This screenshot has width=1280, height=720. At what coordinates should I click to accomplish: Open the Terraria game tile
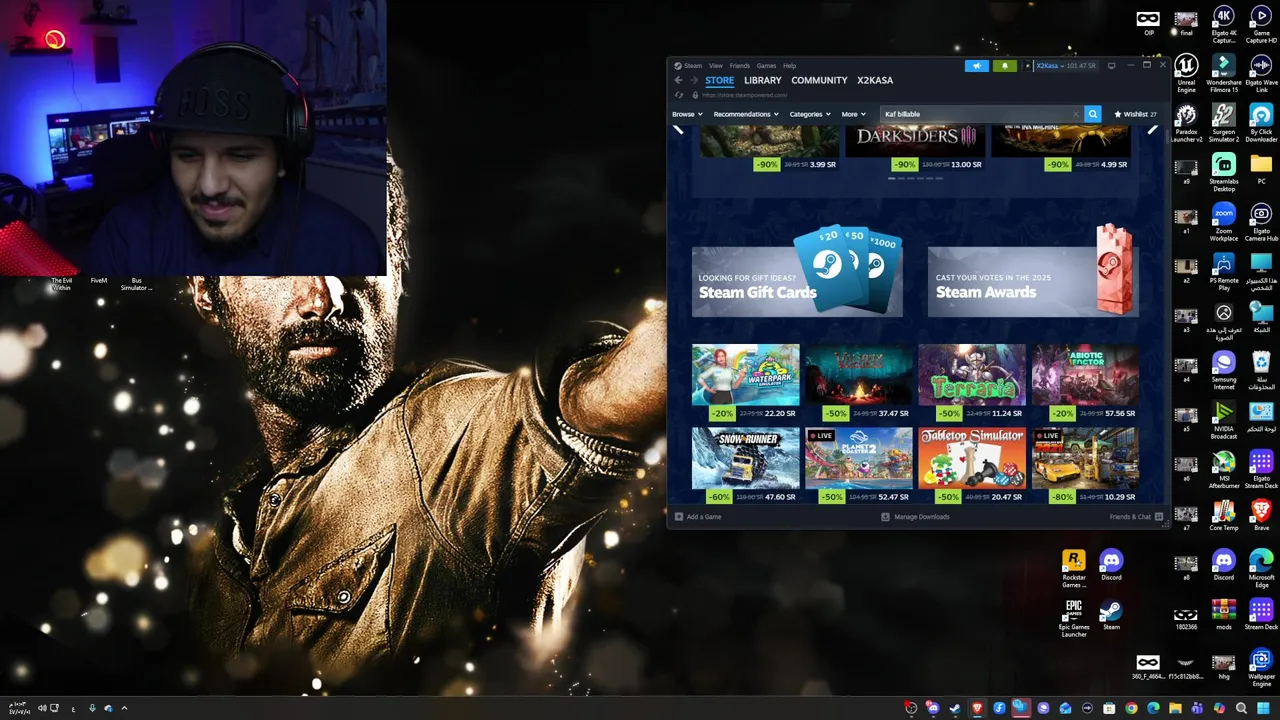[972, 383]
